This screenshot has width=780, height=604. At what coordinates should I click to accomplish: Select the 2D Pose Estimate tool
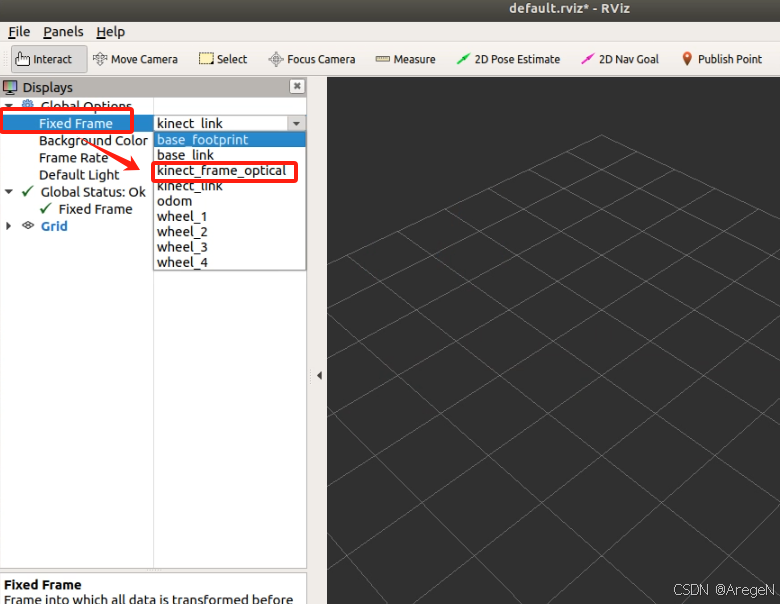(x=508, y=59)
